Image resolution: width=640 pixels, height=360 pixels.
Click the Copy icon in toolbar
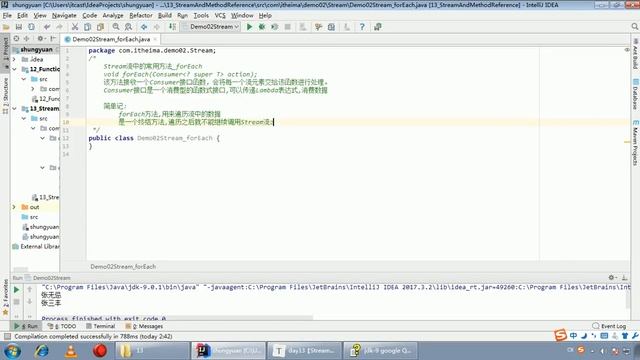tap(87, 27)
